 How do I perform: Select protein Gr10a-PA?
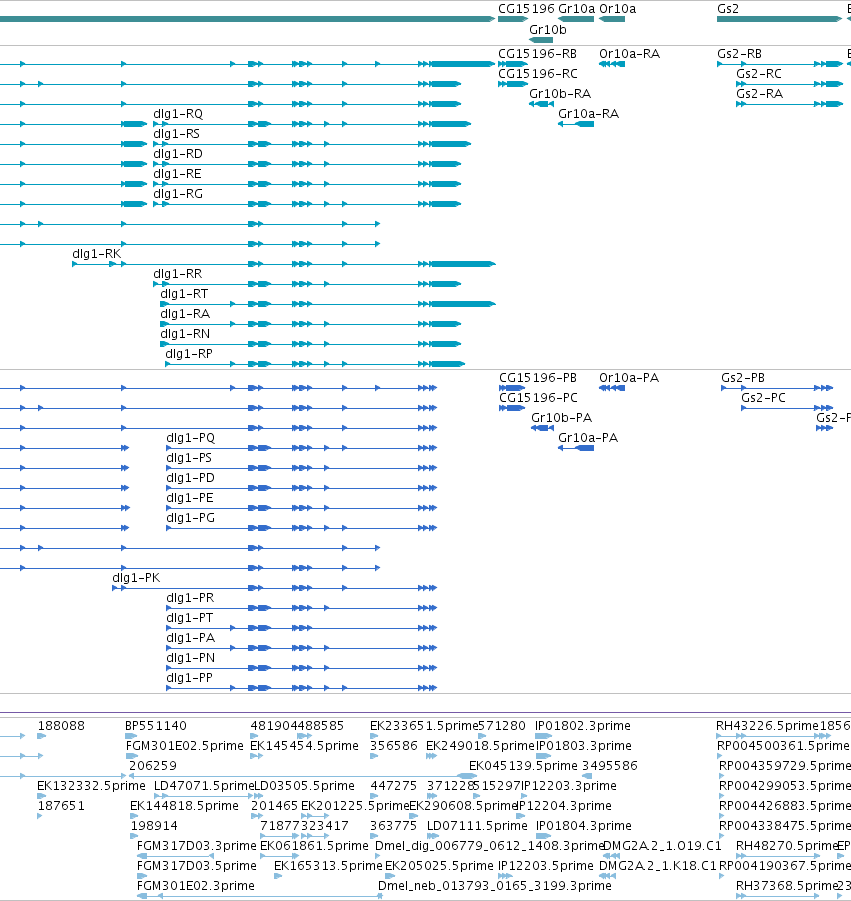(x=588, y=438)
